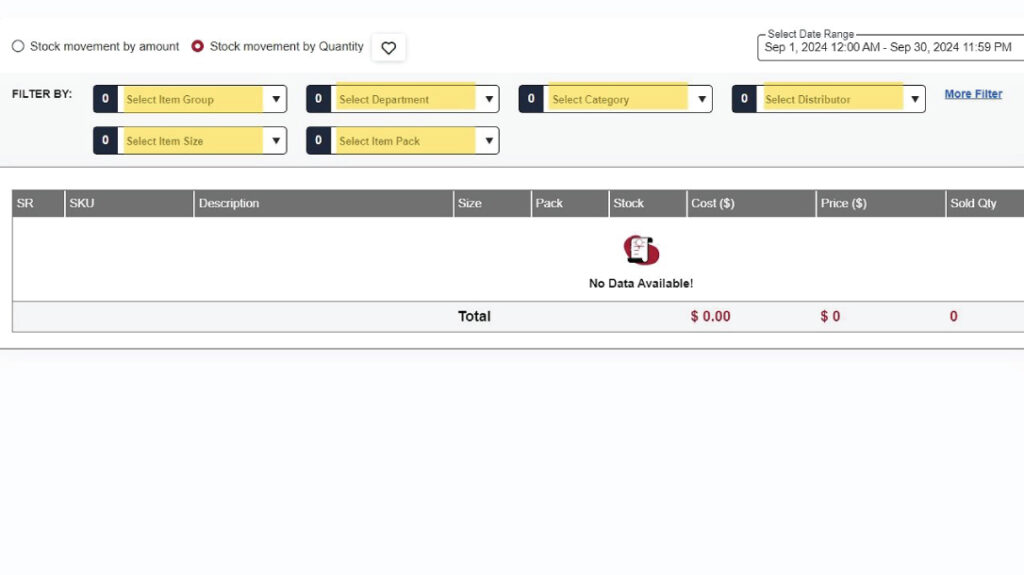Screen dimensions: 1024x575
Task: Select Stock movement by amount
Action: (18, 46)
